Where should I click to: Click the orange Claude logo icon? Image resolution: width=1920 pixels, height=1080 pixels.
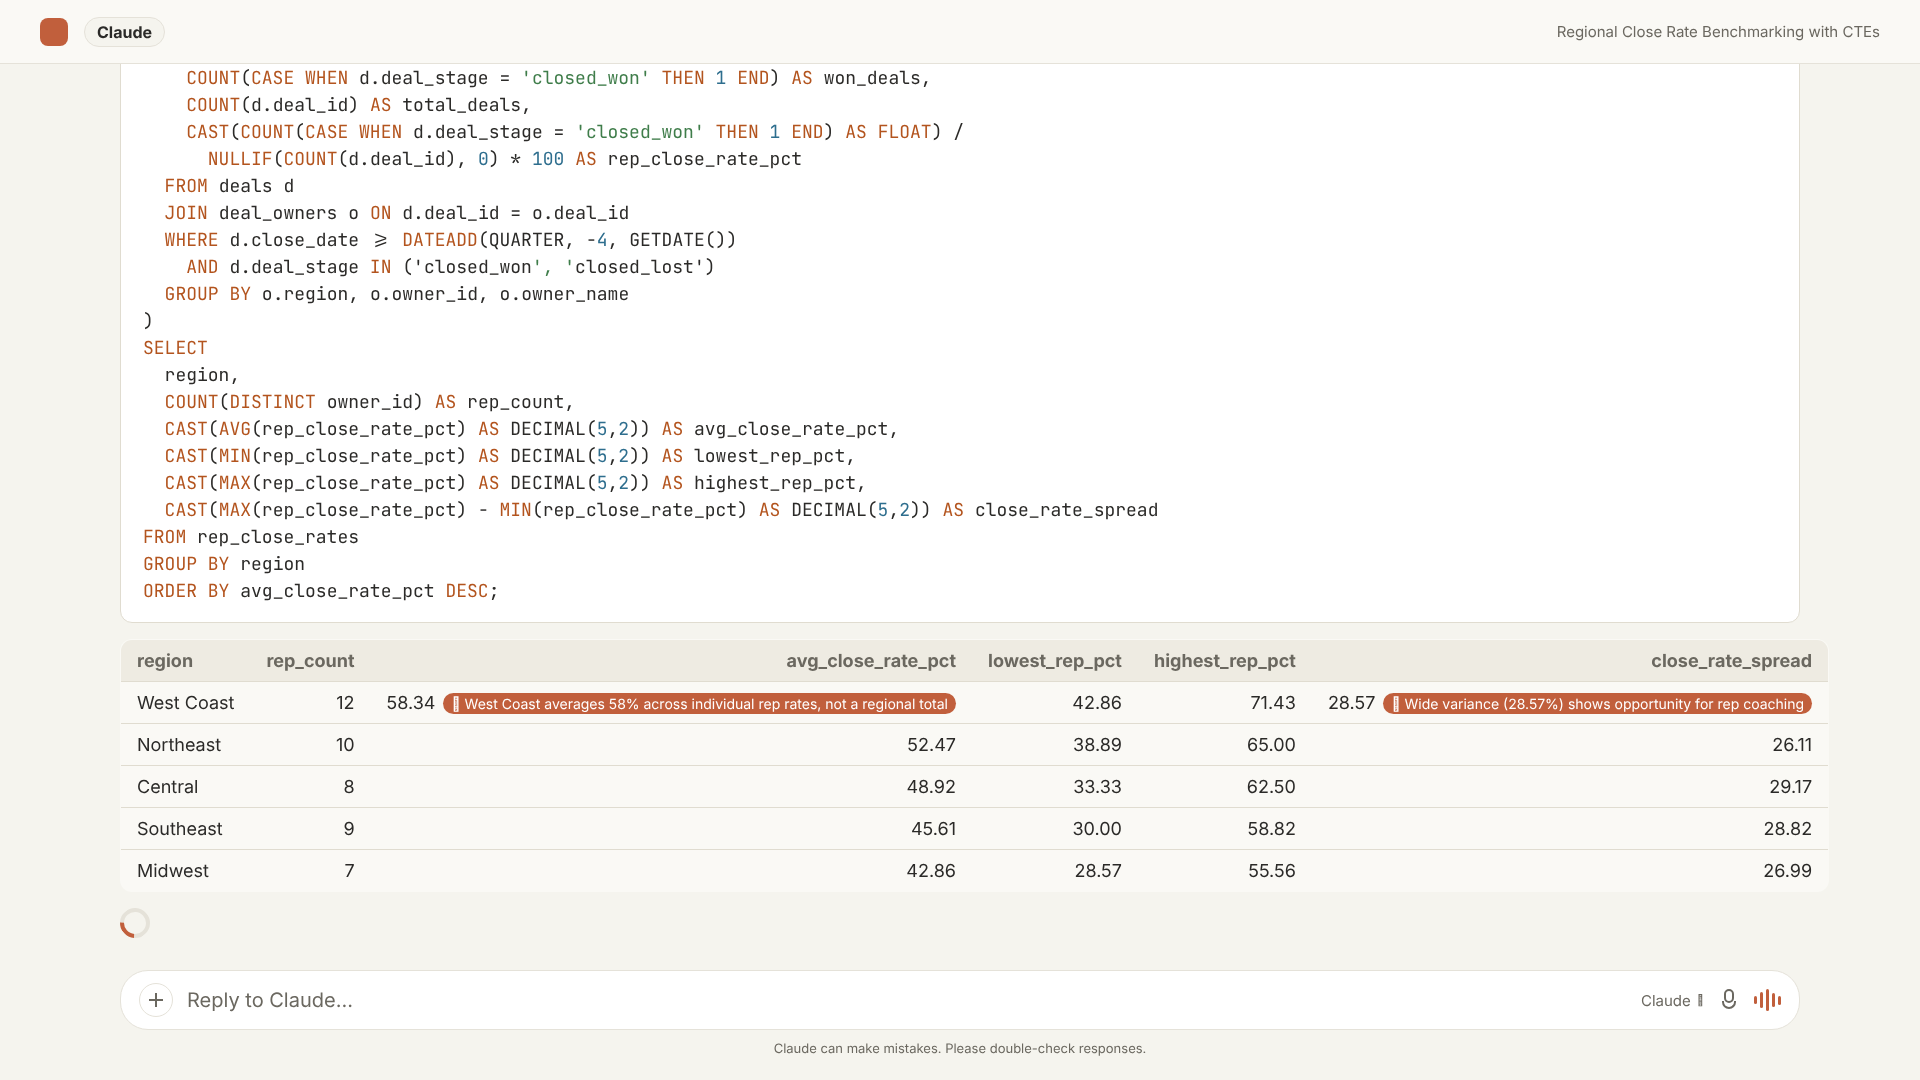pos(54,32)
